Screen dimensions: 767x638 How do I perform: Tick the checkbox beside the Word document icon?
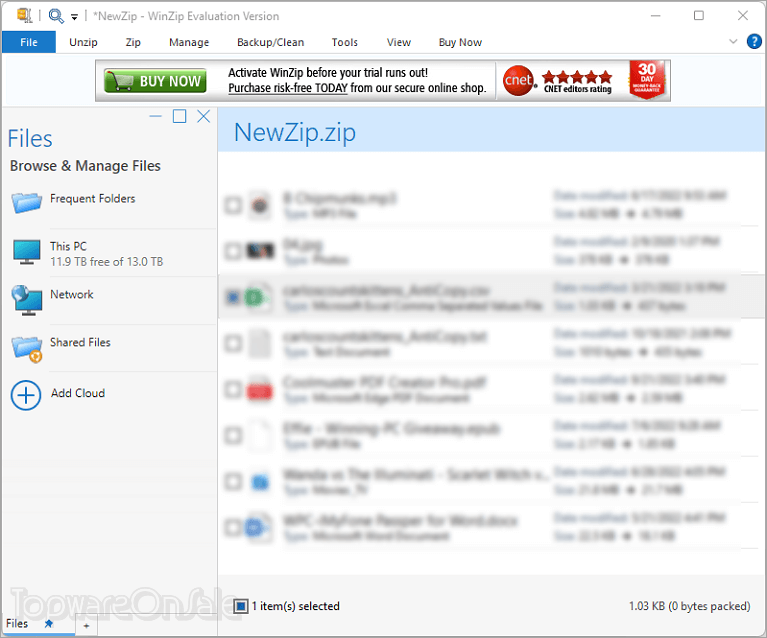point(233,527)
